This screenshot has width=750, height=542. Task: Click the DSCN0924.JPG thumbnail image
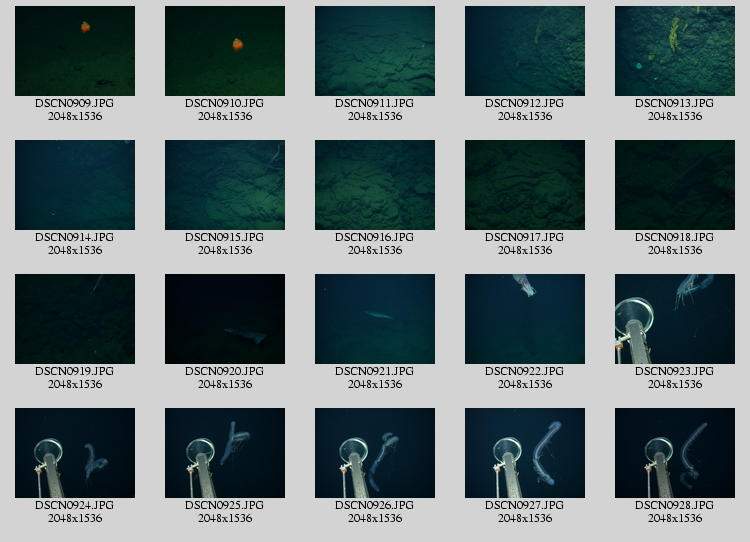pos(75,453)
